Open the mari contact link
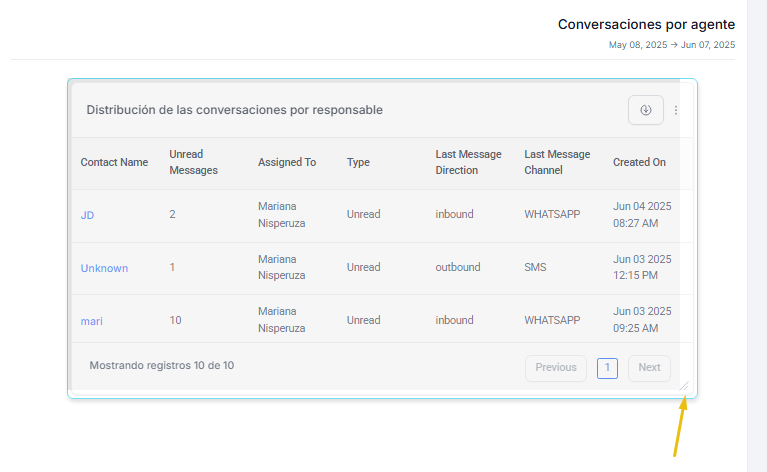This screenshot has width=767, height=472. pyautogui.click(x=91, y=321)
